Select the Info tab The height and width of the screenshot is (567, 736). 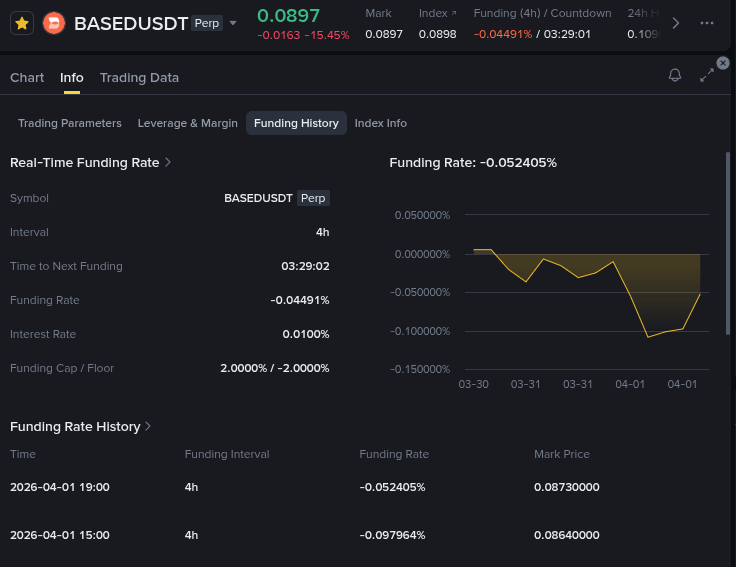pyautogui.click(x=72, y=78)
